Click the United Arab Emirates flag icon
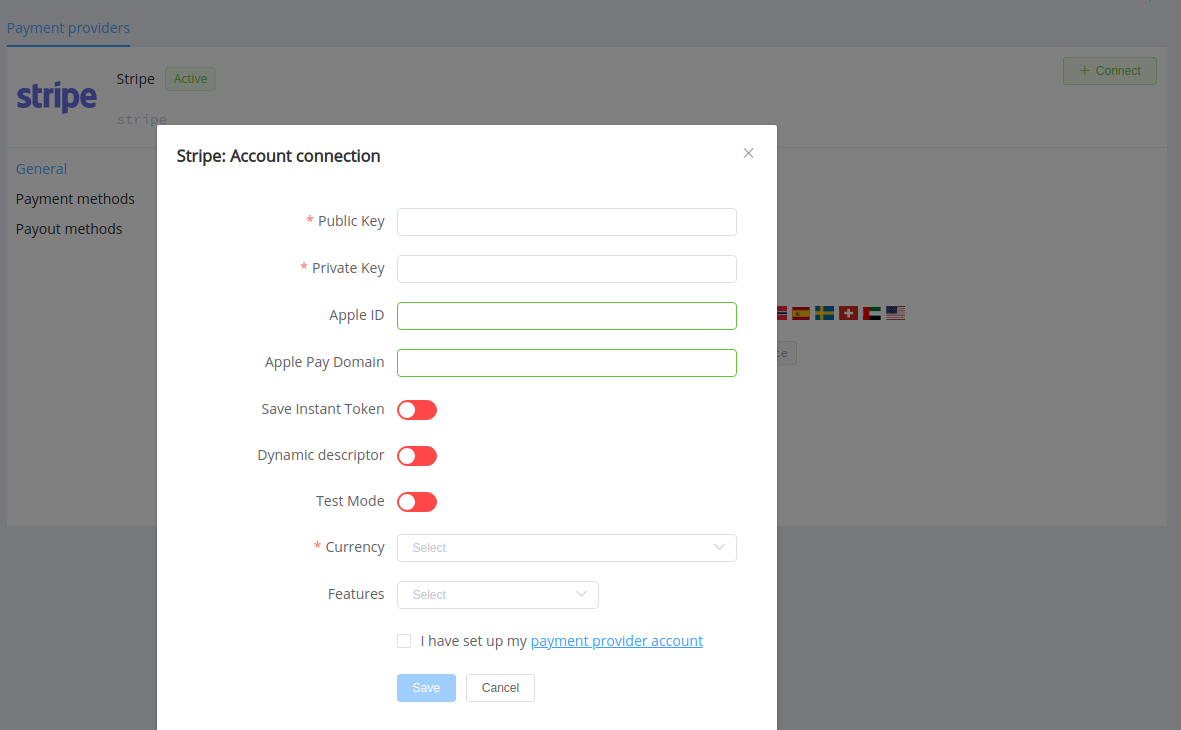 [x=872, y=313]
